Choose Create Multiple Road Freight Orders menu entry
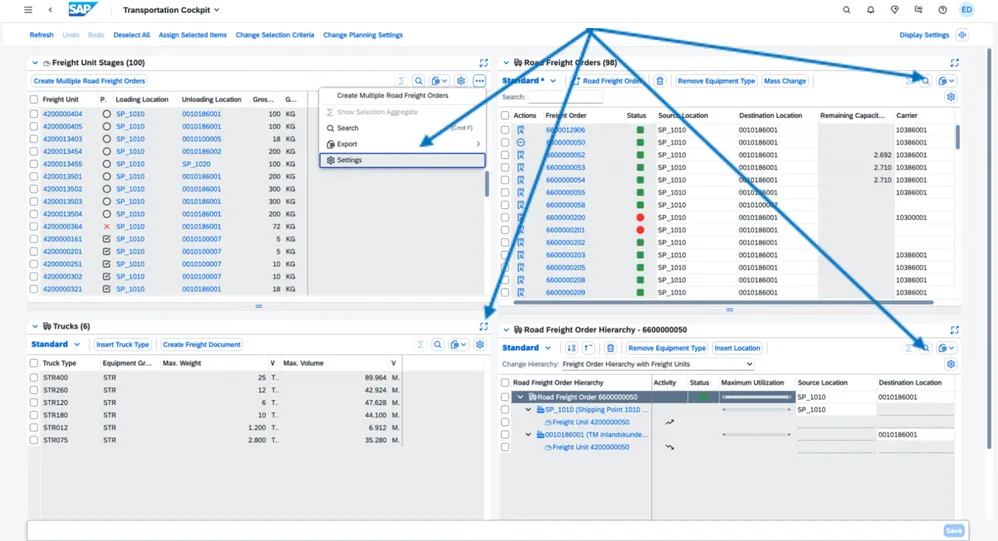This screenshot has width=998, height=541. click(x=392, y=95)
